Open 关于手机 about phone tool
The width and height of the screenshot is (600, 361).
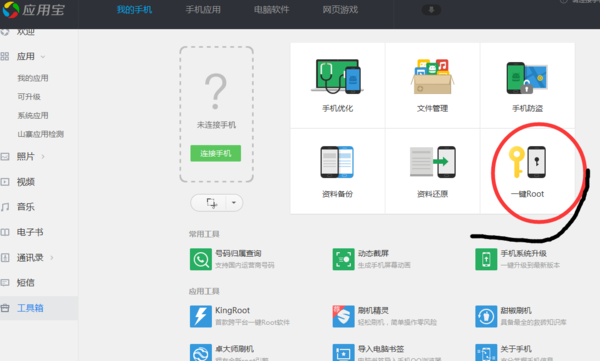tap(516, 353)
